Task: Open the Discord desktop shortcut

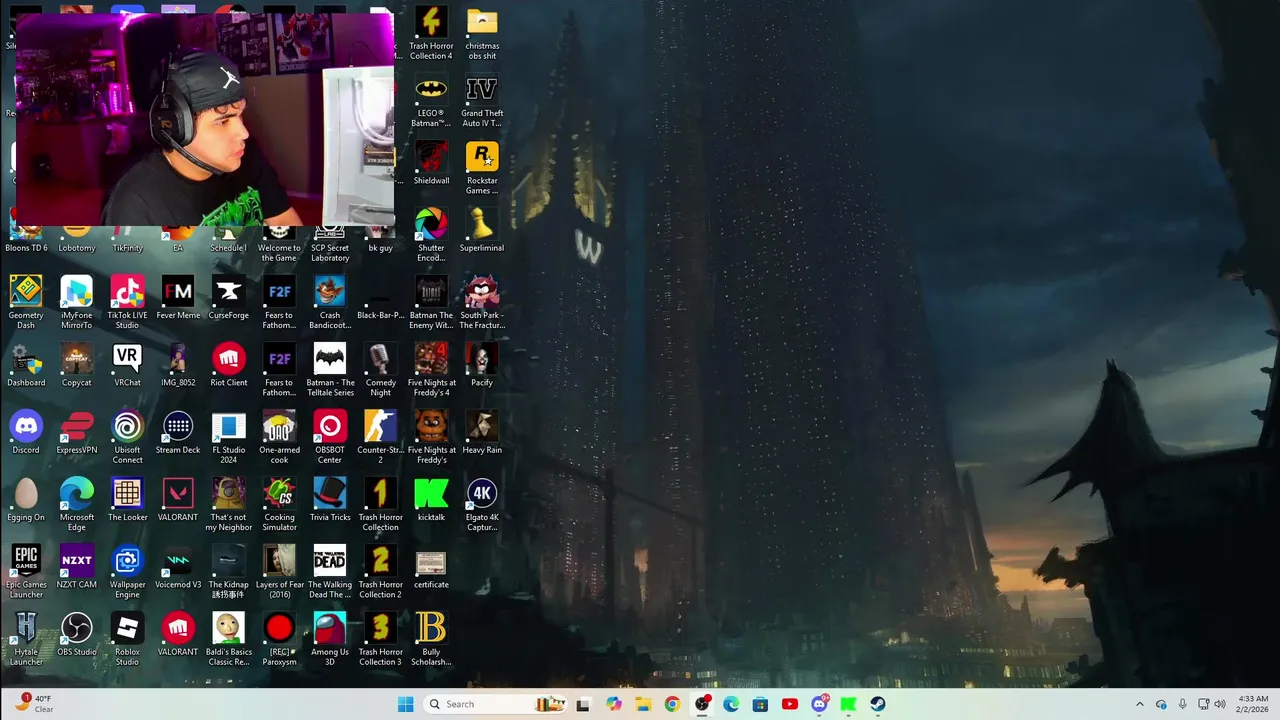Action: pos(26,432)
